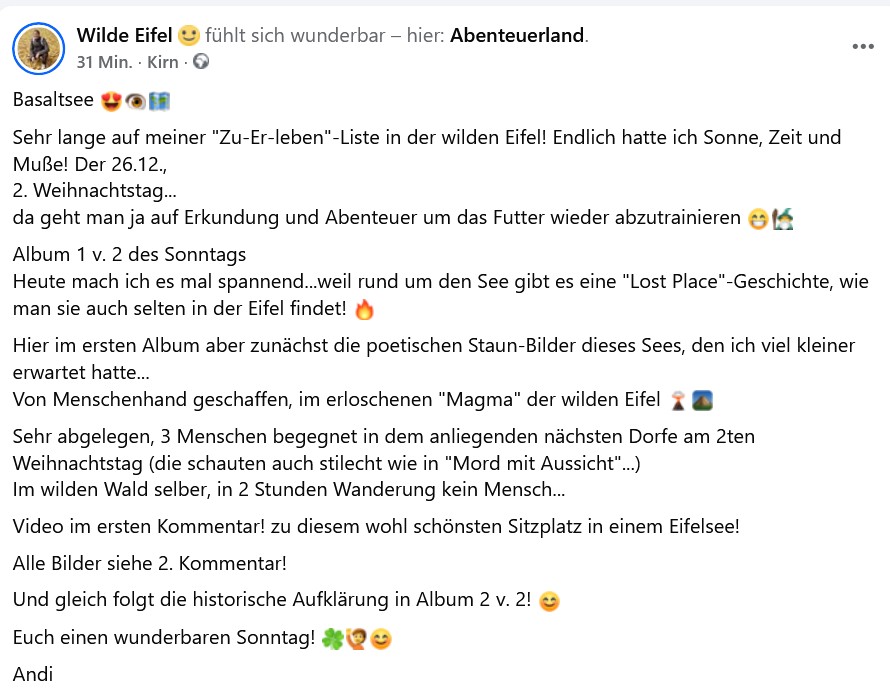Open the Abenteuerland location link
Screen dimensions: 890x693
tap(517, 36)
